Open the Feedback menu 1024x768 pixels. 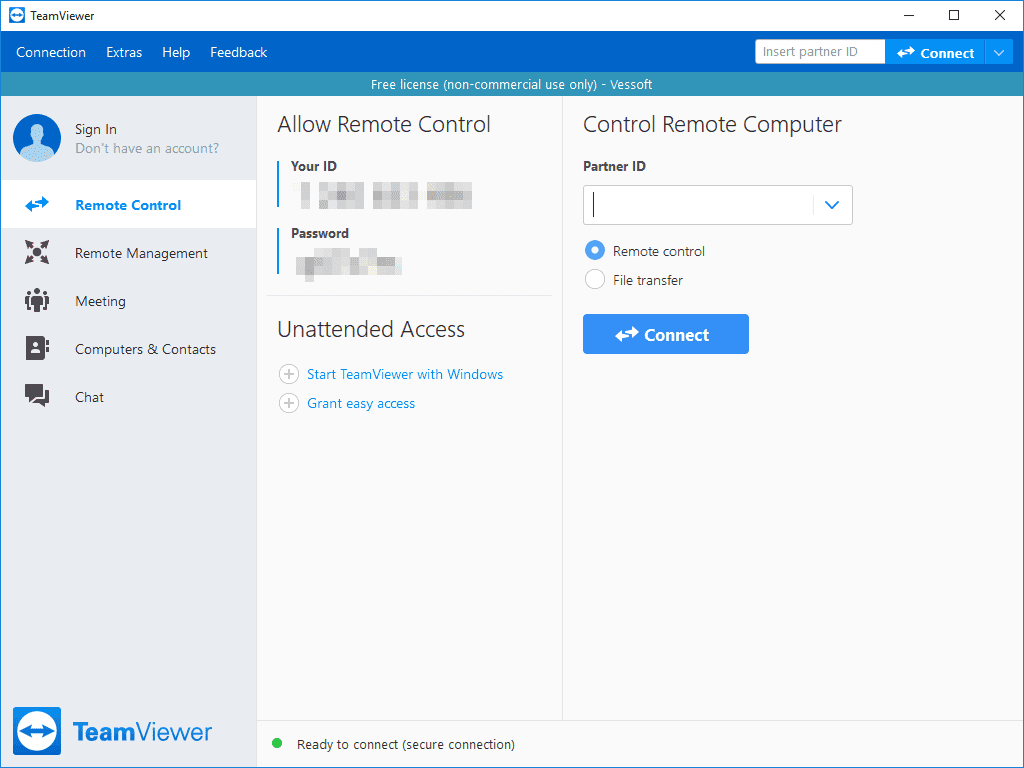click(238, 52)
